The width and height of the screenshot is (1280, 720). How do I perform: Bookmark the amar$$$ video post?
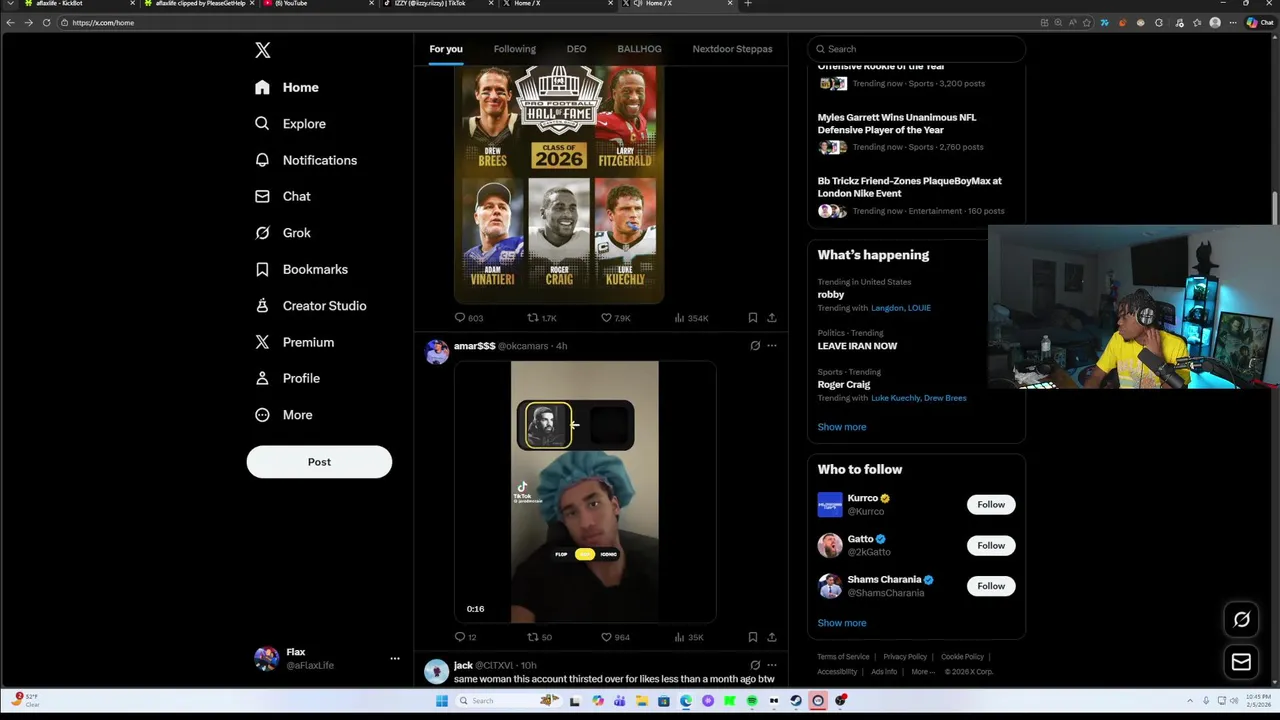[x=753, y=637]
